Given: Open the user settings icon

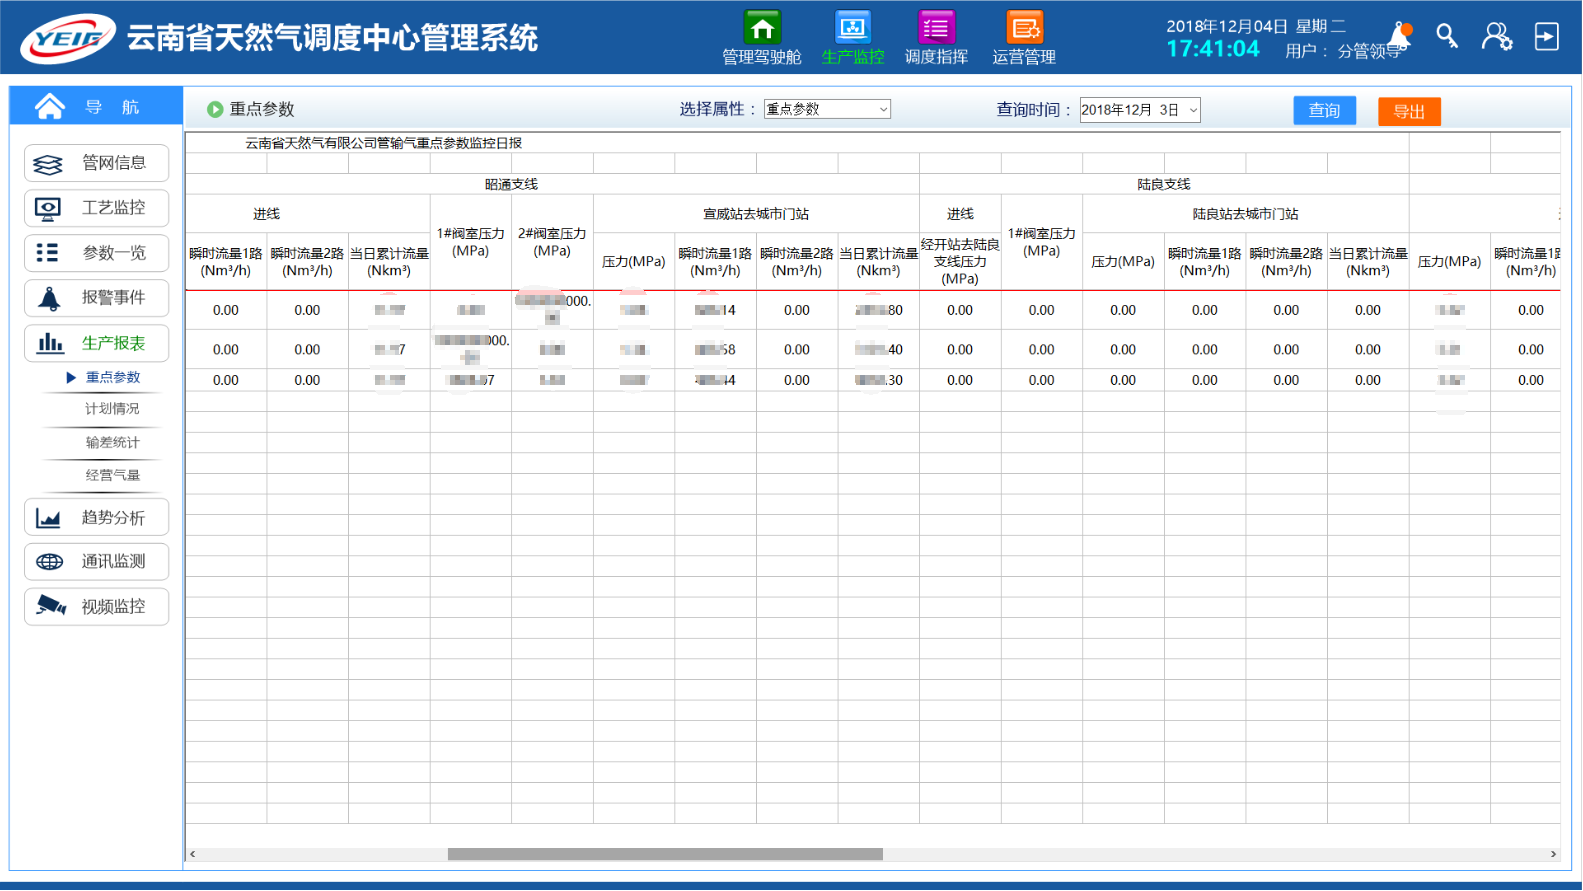Looking at the screenshot, I should point(1497,37).
